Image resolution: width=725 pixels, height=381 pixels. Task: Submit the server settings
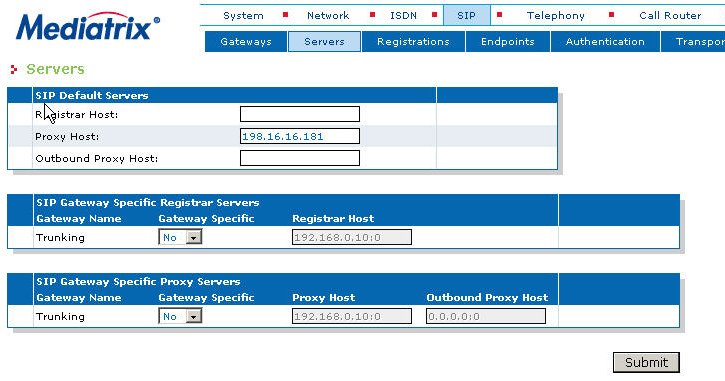(x=646, y=362)
